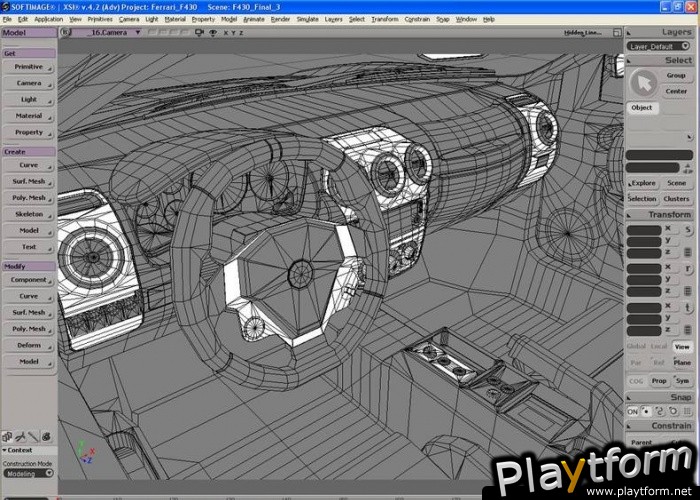Click the Primitive button under Get
The height and width of the screenshot is (500, 700).
click(29, 67)
